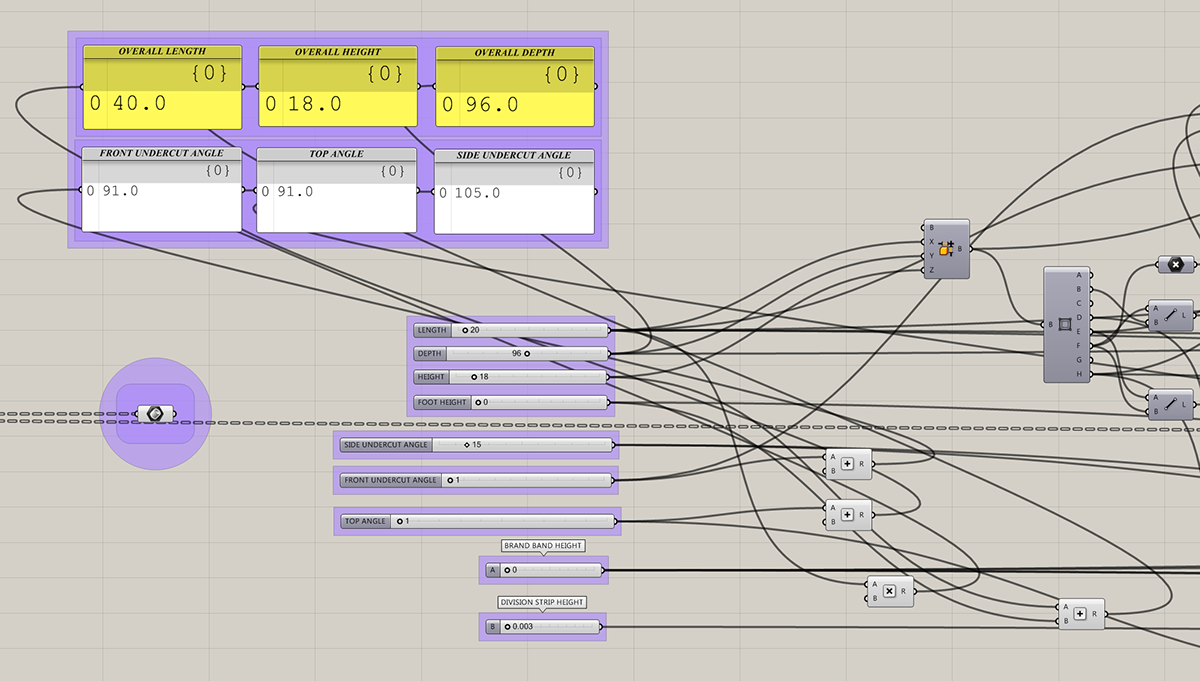Screen dimensions: 1200x681
Task: Click output R of the multiplication component
Action: (904, 591)
